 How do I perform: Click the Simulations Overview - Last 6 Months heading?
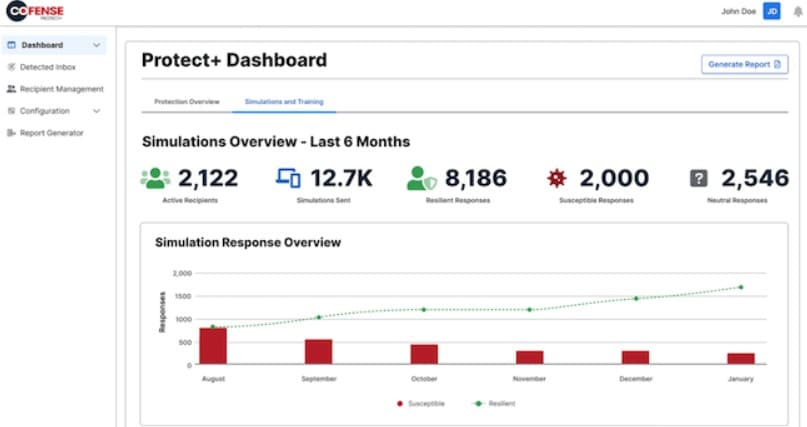point(276,141)
